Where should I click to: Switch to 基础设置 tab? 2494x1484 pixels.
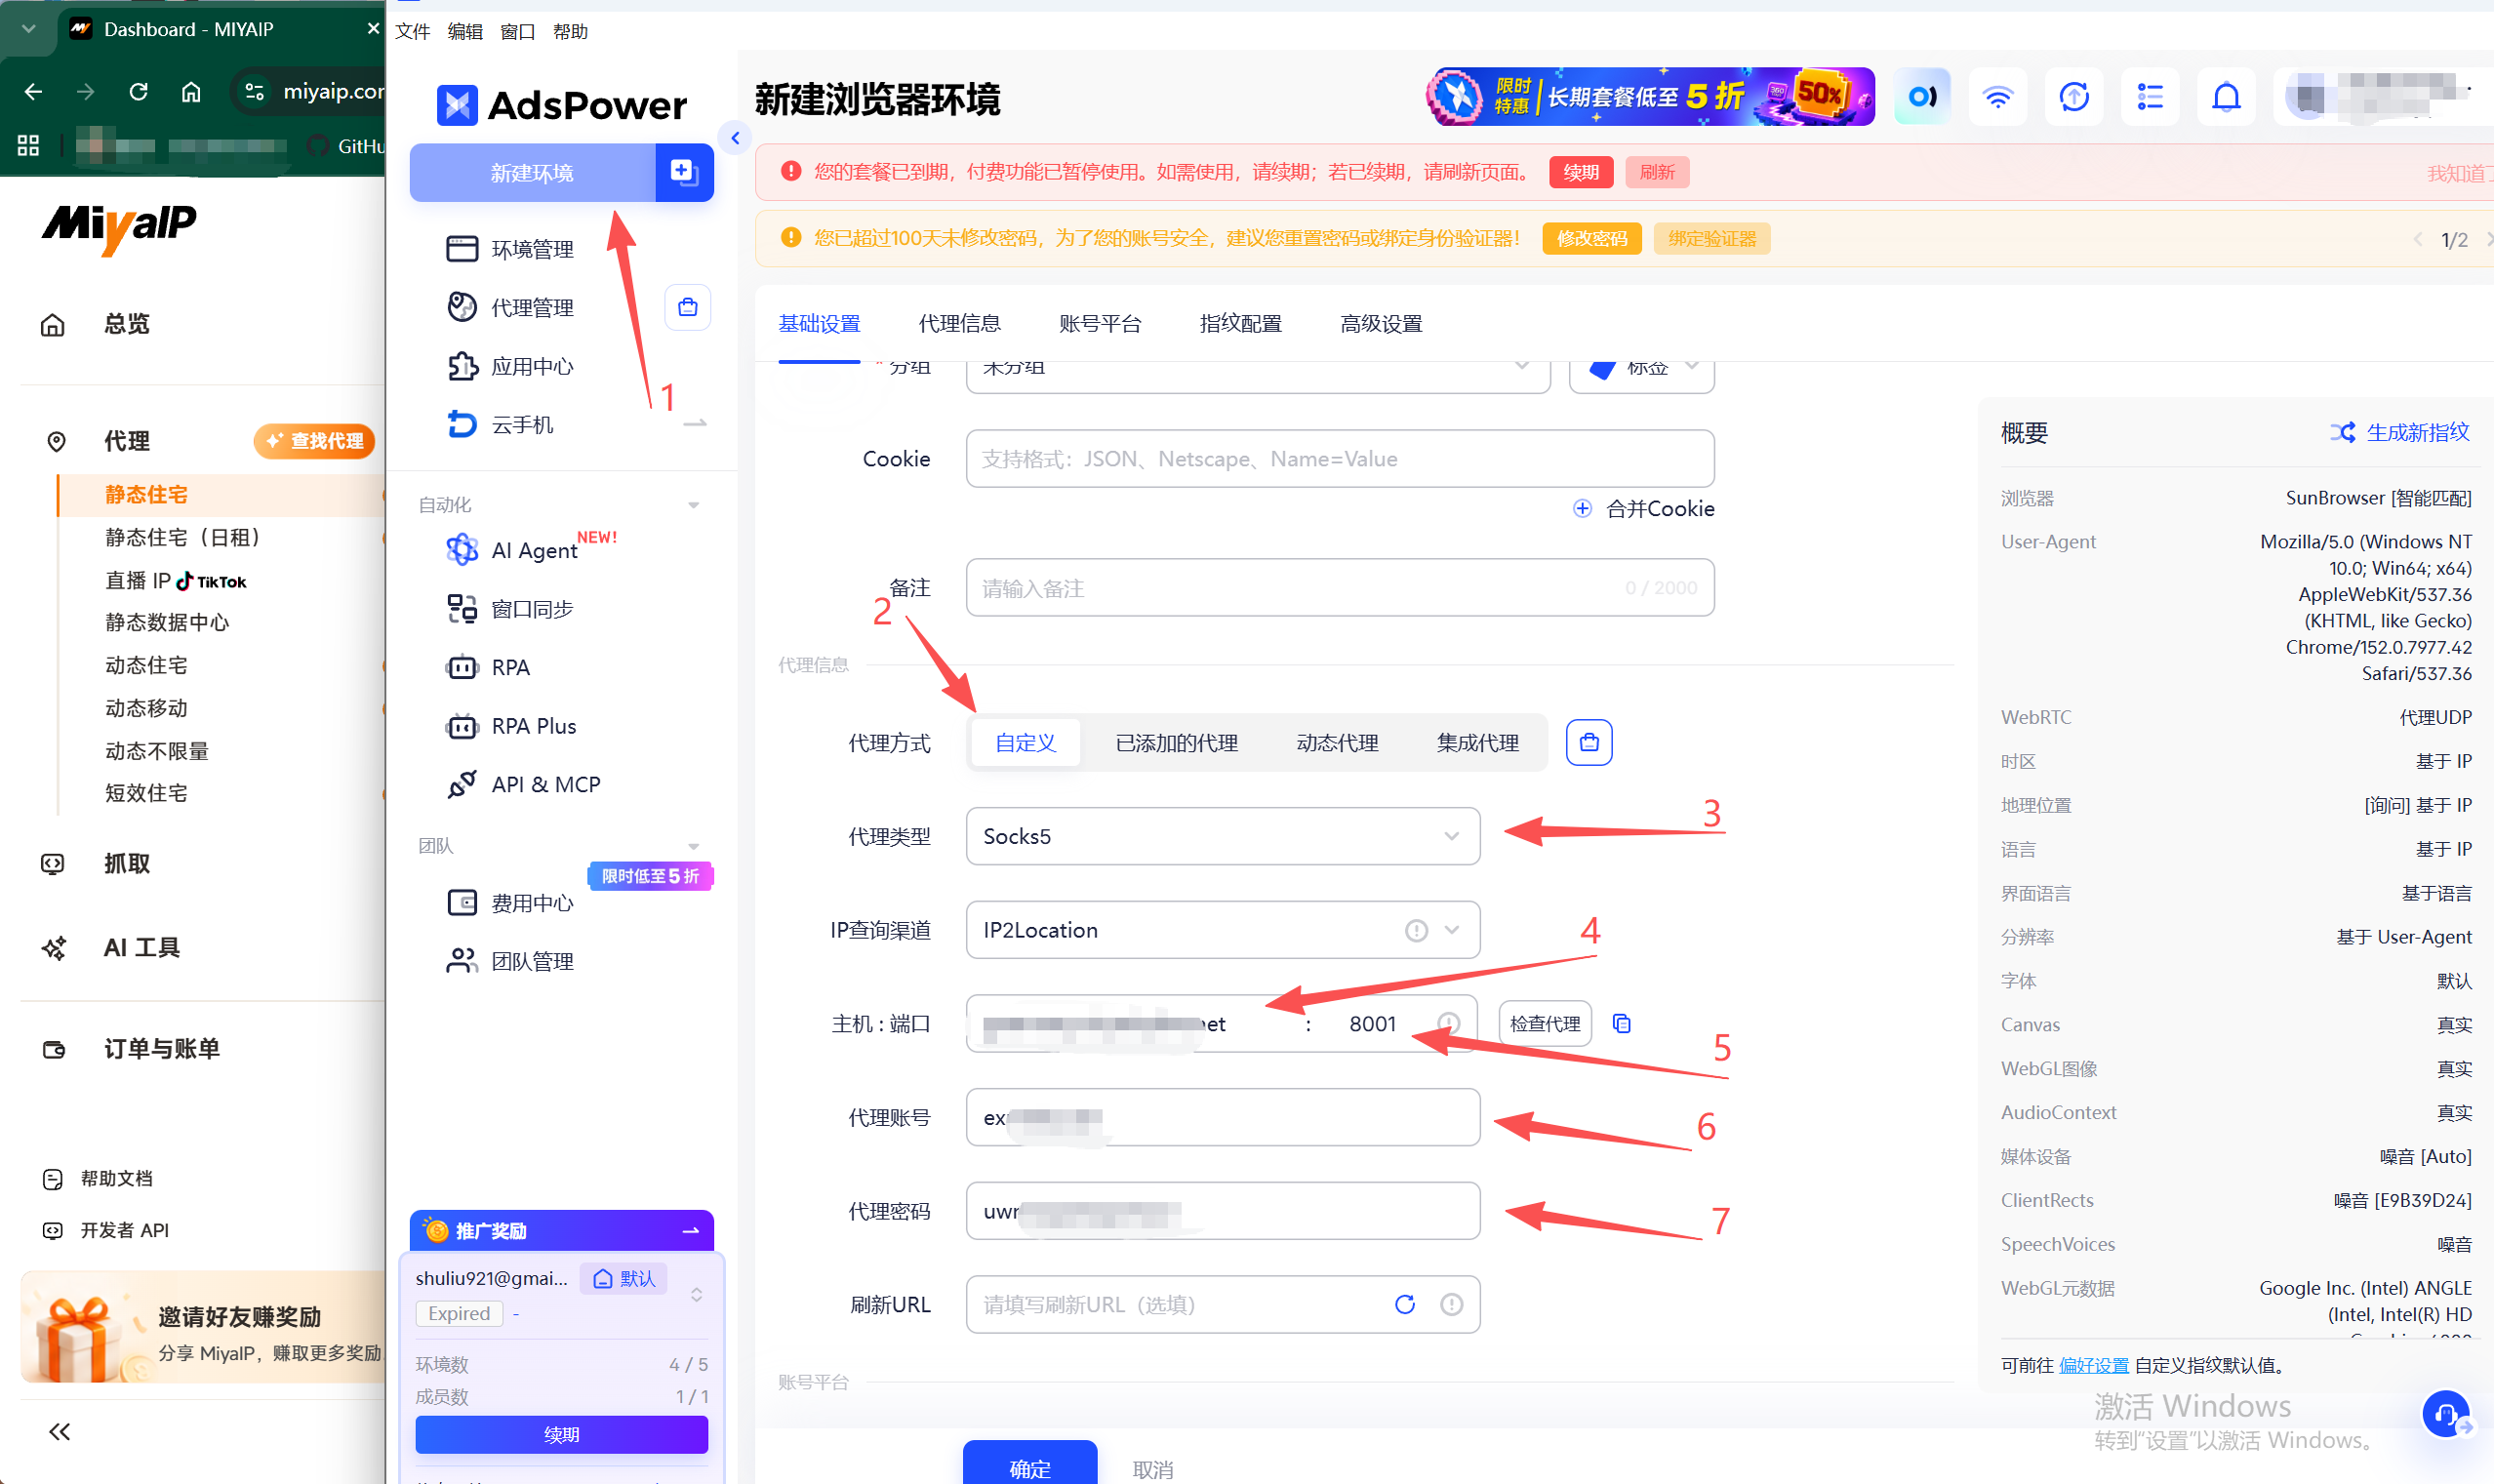click(x=819, y=324)
